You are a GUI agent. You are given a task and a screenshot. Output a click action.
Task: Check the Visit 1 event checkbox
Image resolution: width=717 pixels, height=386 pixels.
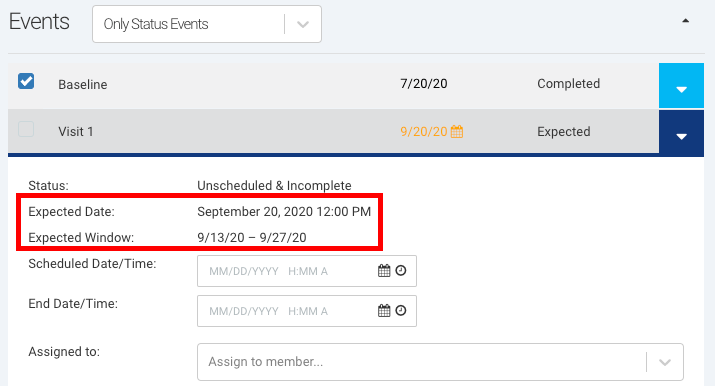click(x=26, y=129)
